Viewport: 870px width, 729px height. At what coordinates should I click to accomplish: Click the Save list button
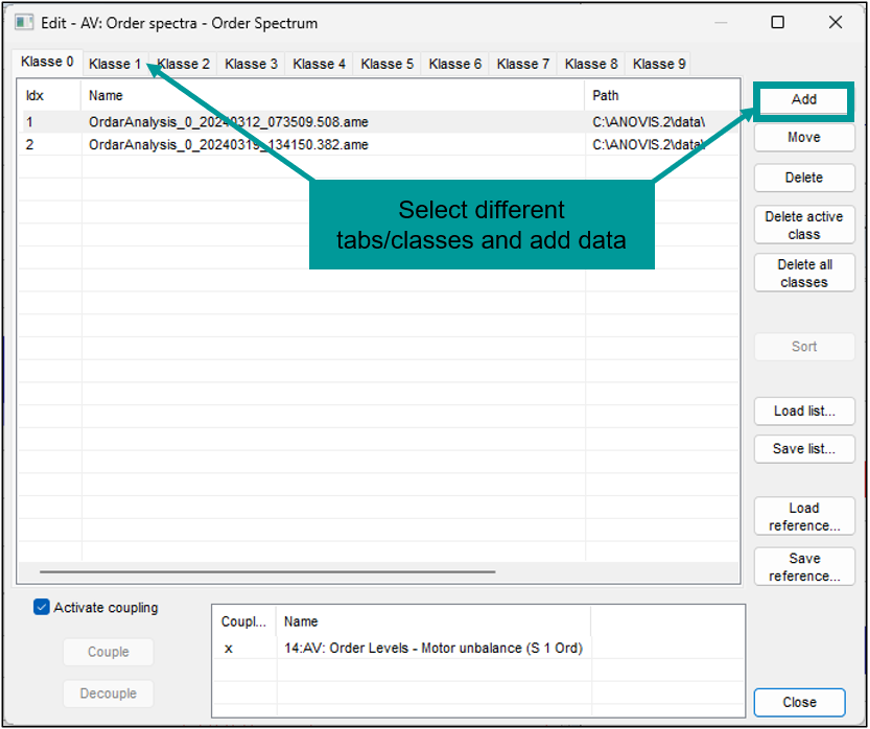(x=804, y=448)
